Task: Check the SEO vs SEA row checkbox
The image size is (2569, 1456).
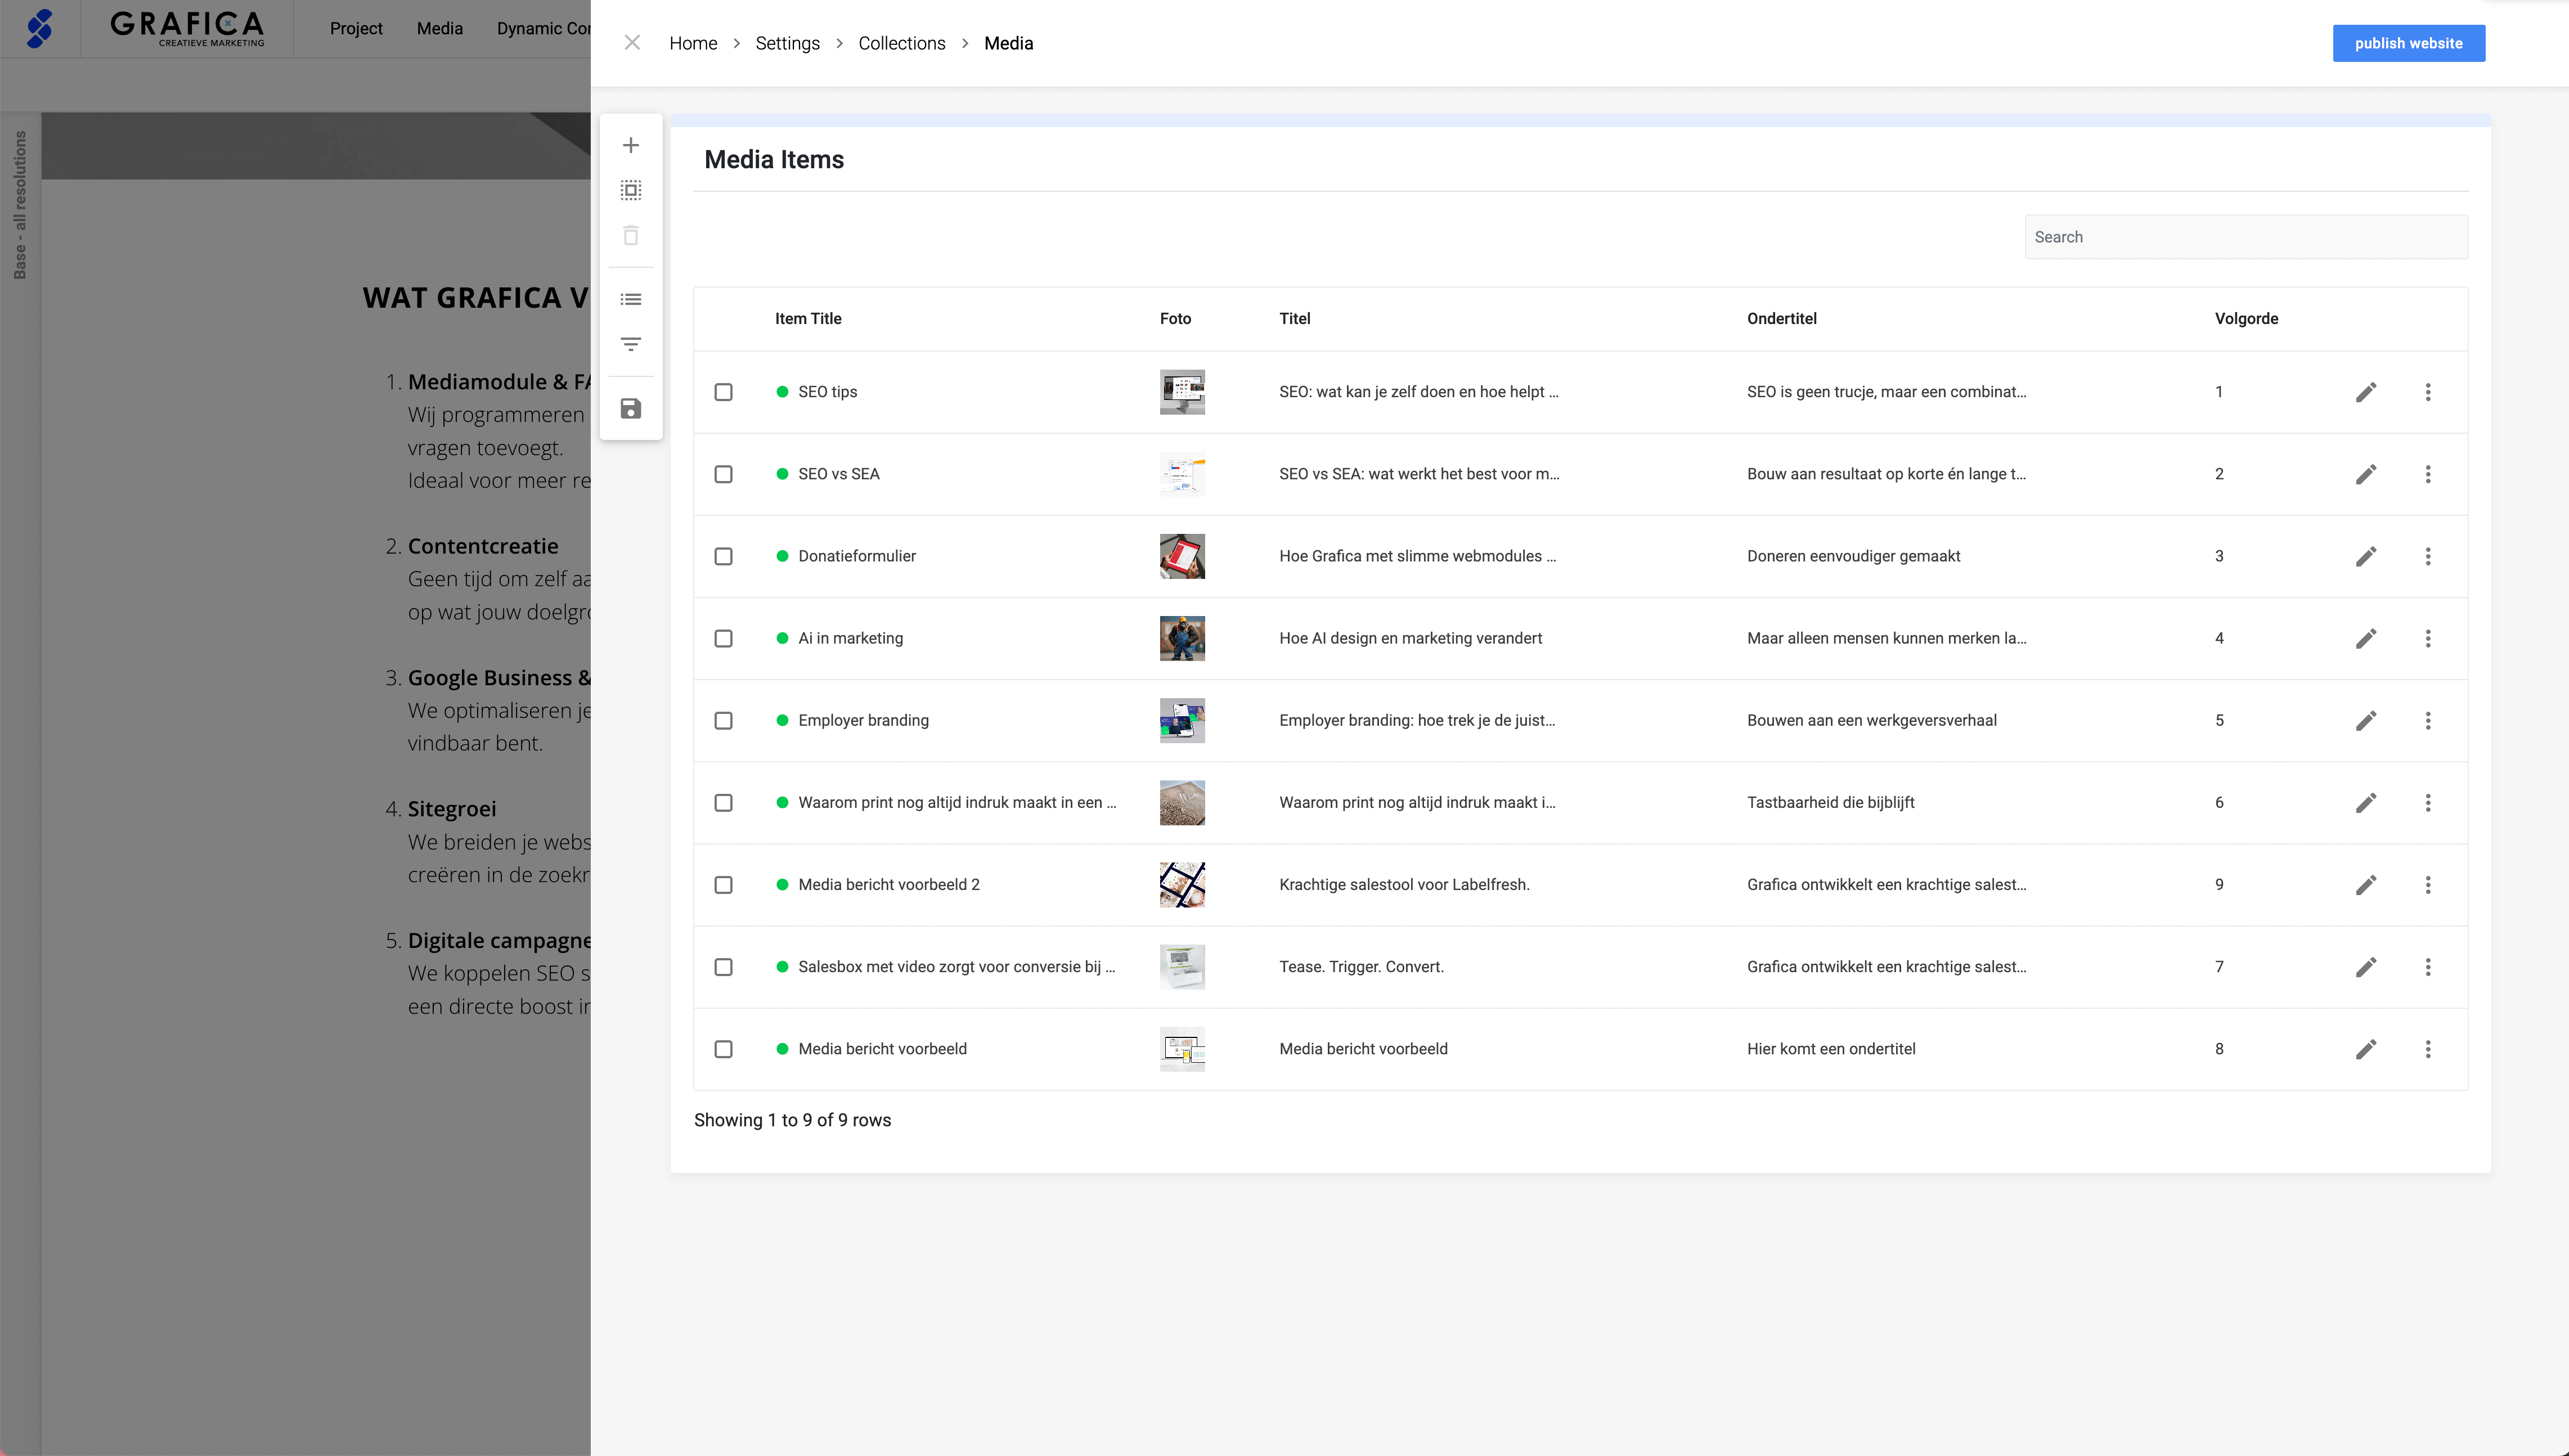Action: (x=723, y=474)
